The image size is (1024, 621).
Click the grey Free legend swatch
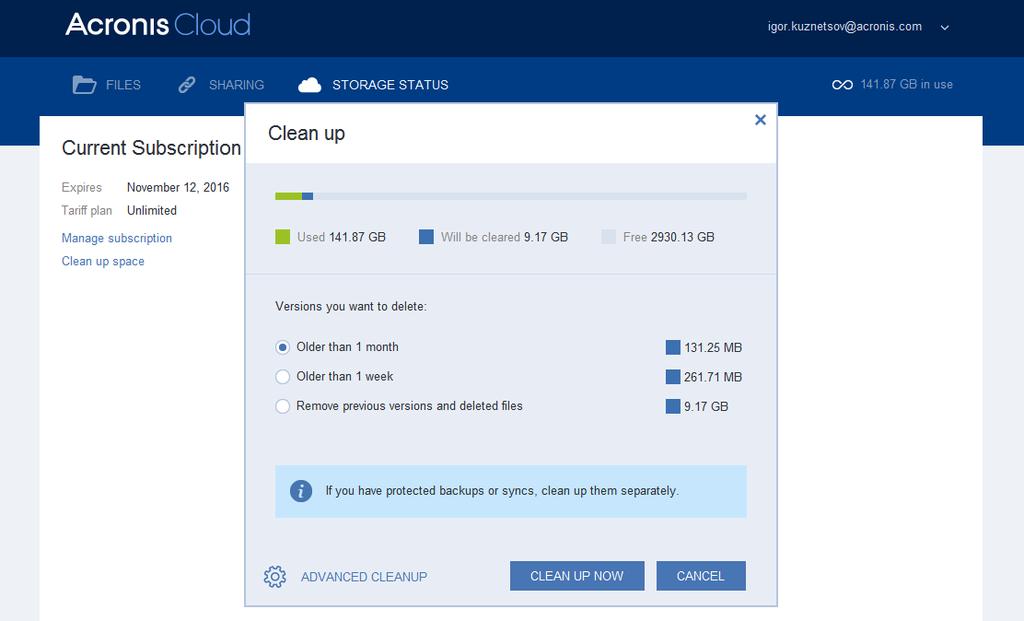pos(608,237)
